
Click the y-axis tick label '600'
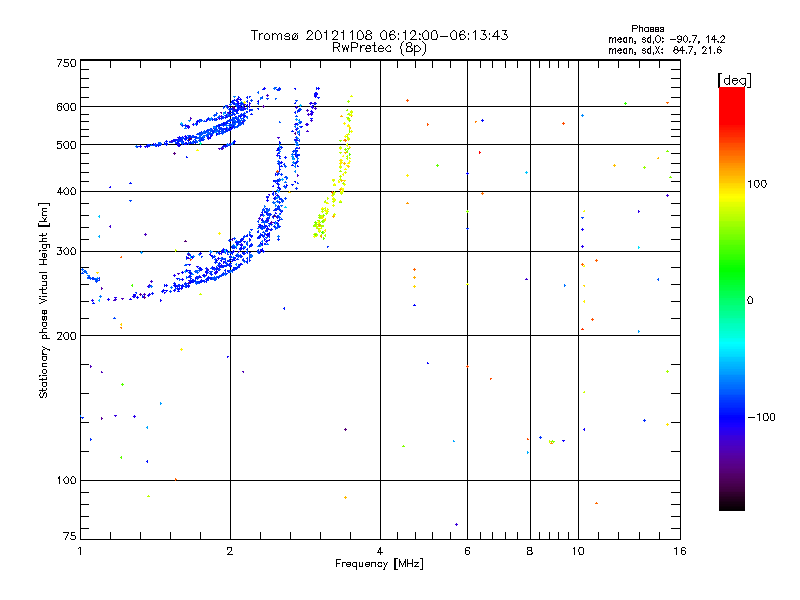point(66,107)
